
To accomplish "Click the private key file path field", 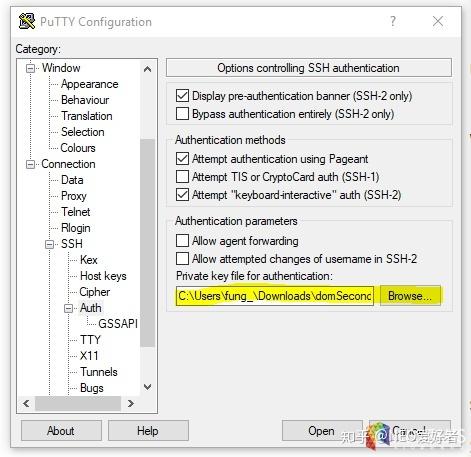I will click(275, 296).
